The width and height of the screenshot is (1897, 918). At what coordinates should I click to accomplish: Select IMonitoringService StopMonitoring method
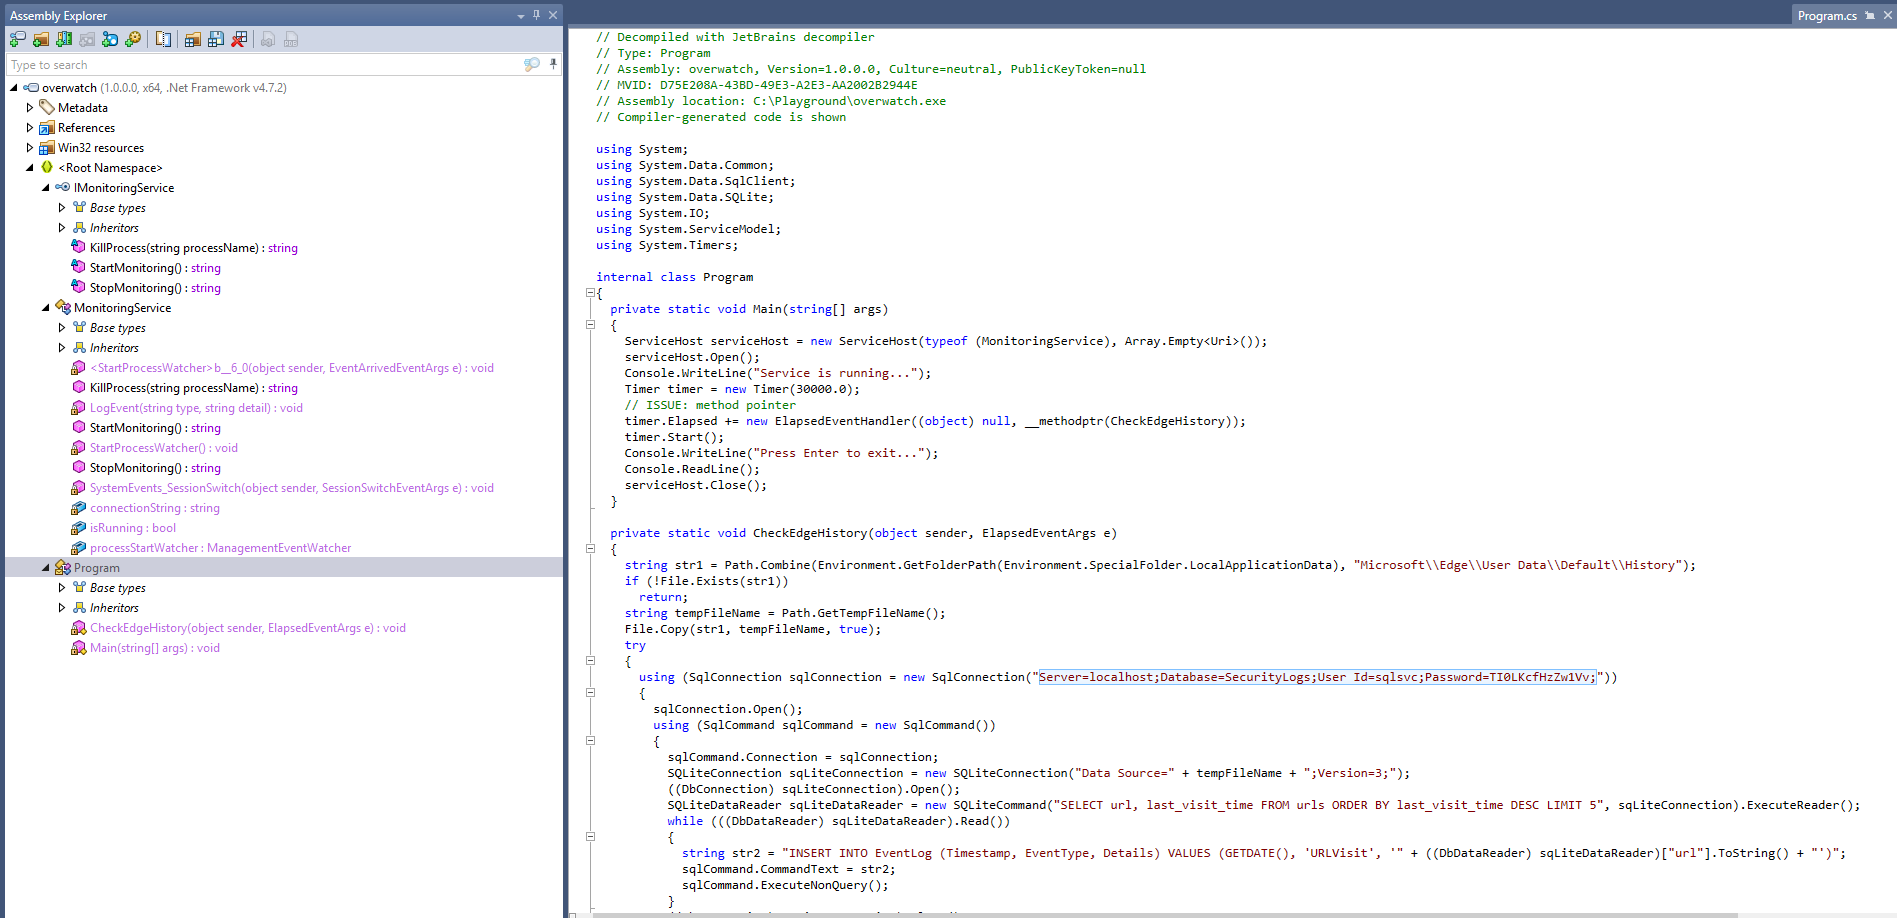click(x=155, y=288)
